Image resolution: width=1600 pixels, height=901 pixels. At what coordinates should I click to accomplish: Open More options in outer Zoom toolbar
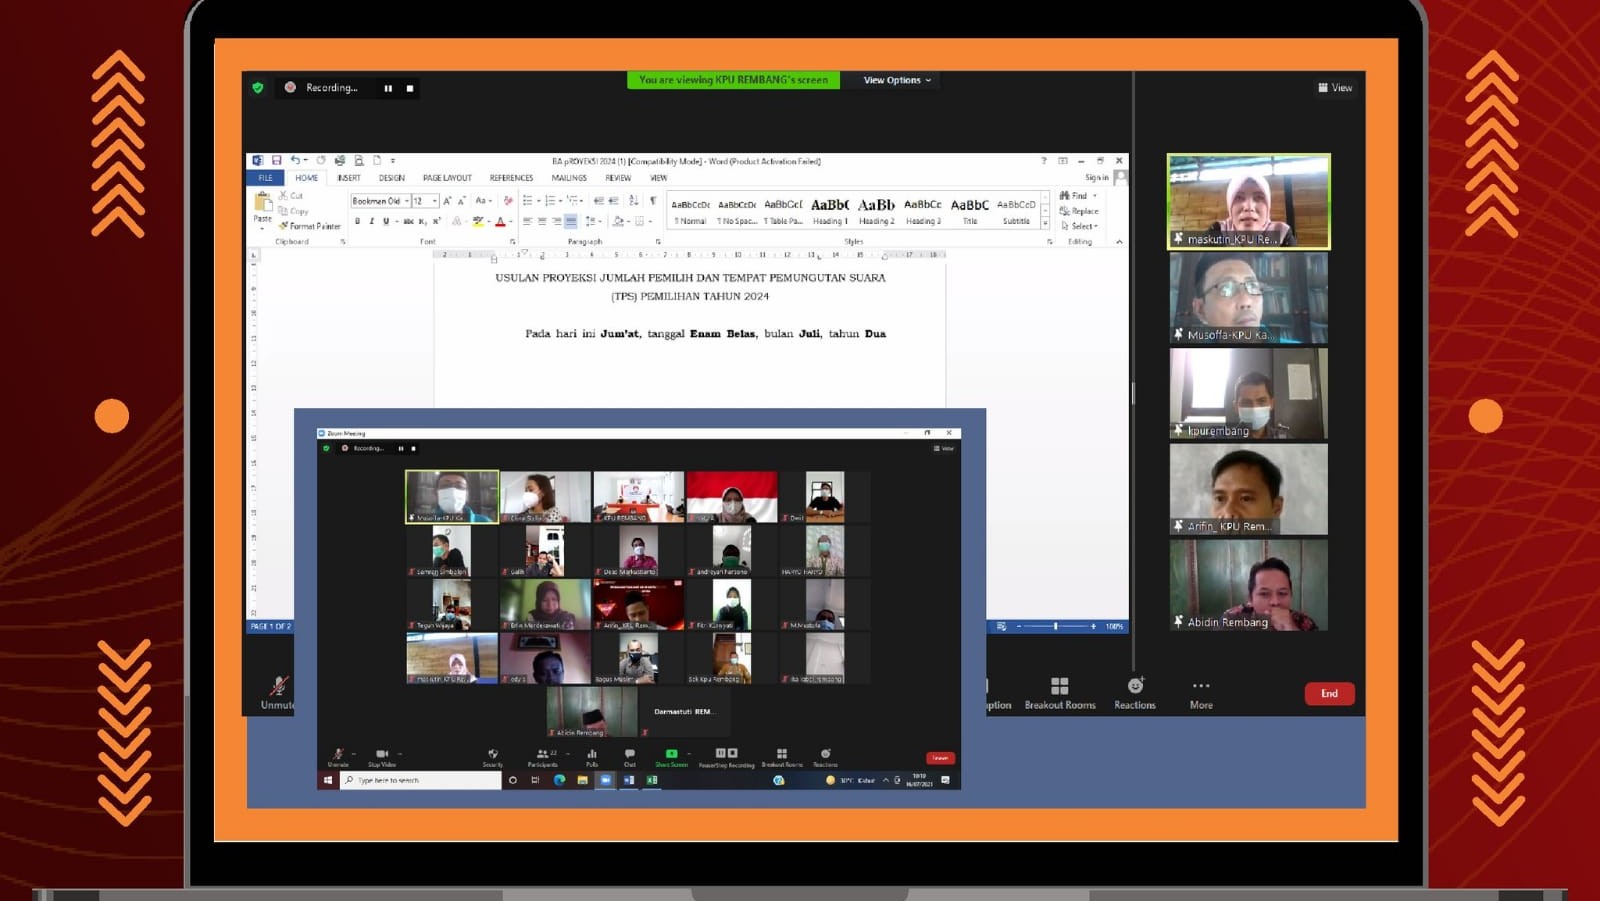click(x=1201, y=693)
